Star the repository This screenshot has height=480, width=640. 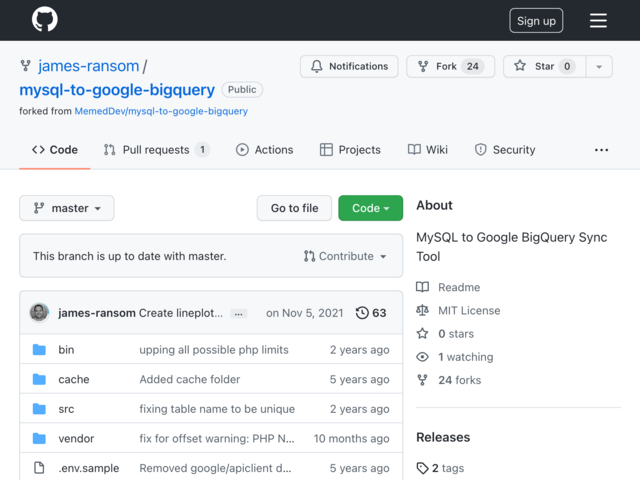pos(544,66)
